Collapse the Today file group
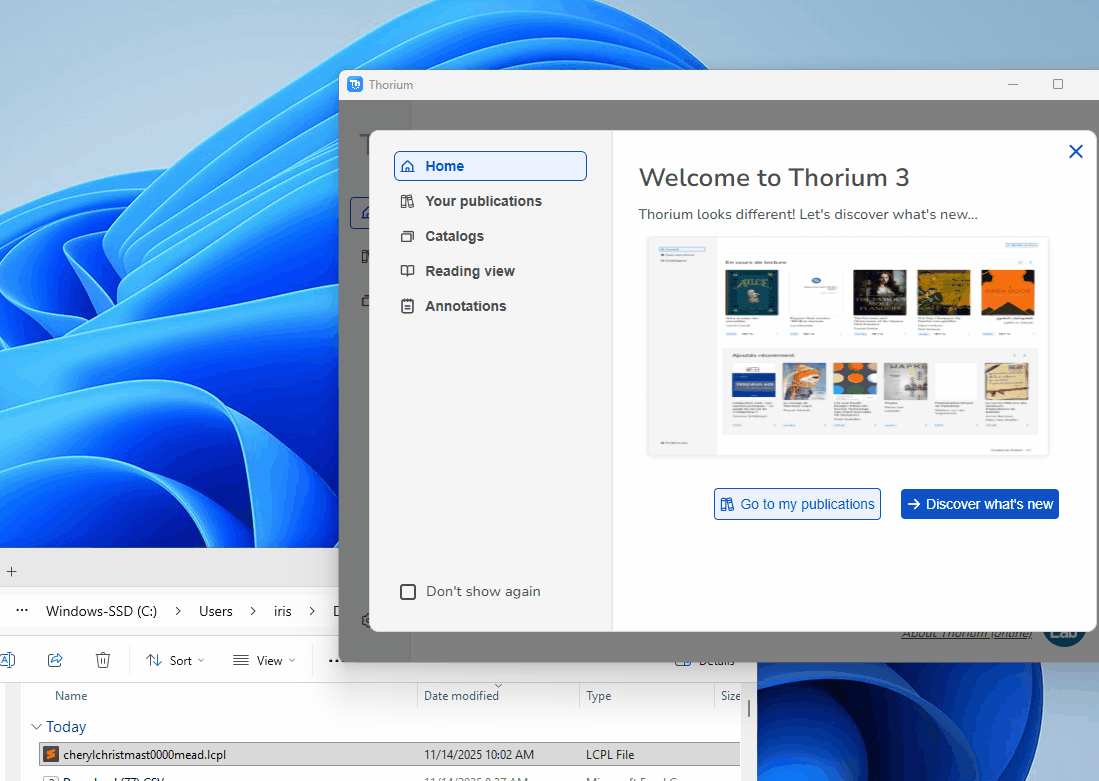1099x781 pixels. click(x=37, y=727)
